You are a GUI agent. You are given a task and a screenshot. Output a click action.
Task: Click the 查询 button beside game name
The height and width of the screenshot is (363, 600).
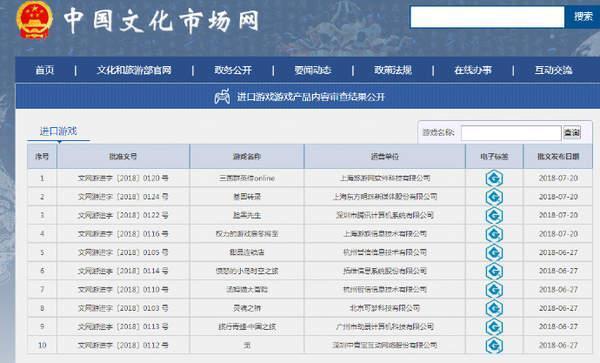(572, 133)
